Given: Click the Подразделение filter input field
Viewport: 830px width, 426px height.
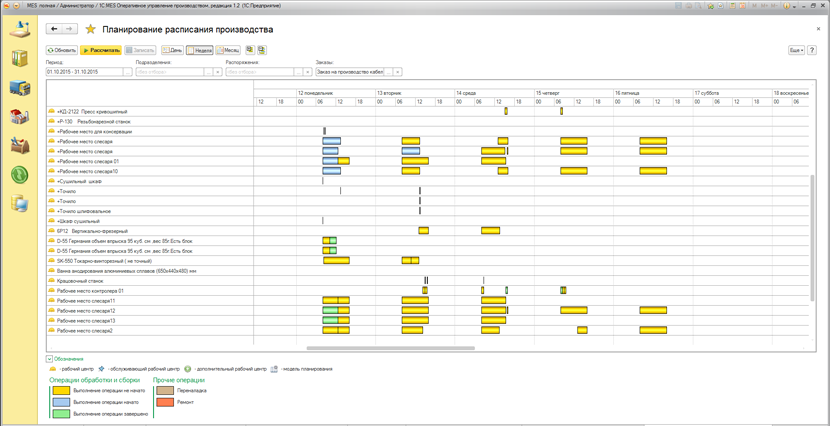Looking at the screenshot, I should coord(170,72).
